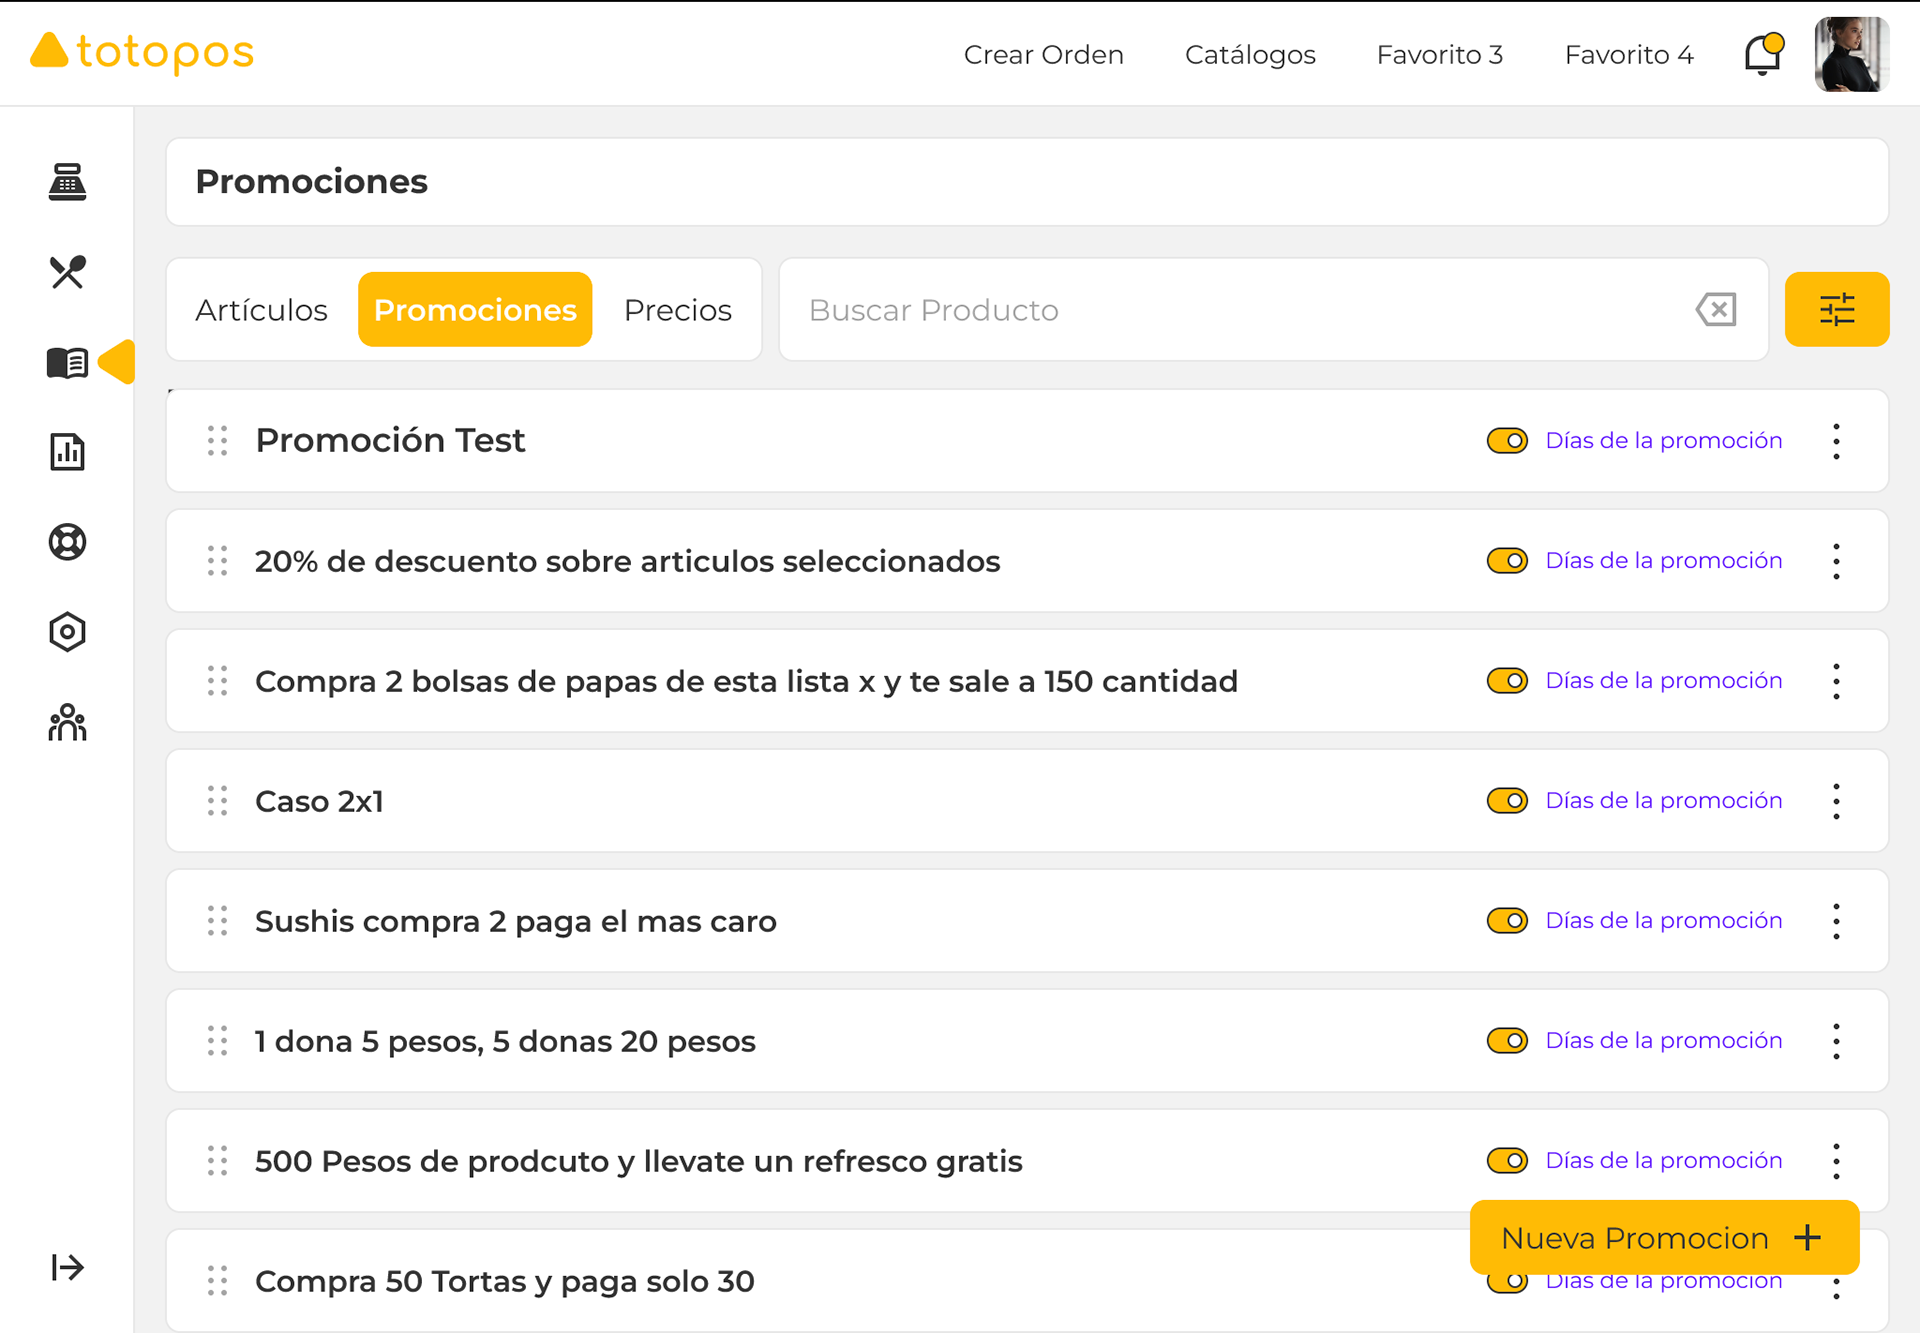Open the catalog book sidebar icon
Viewport: 1920px width, 1333px height.
[x=67, y=362]
